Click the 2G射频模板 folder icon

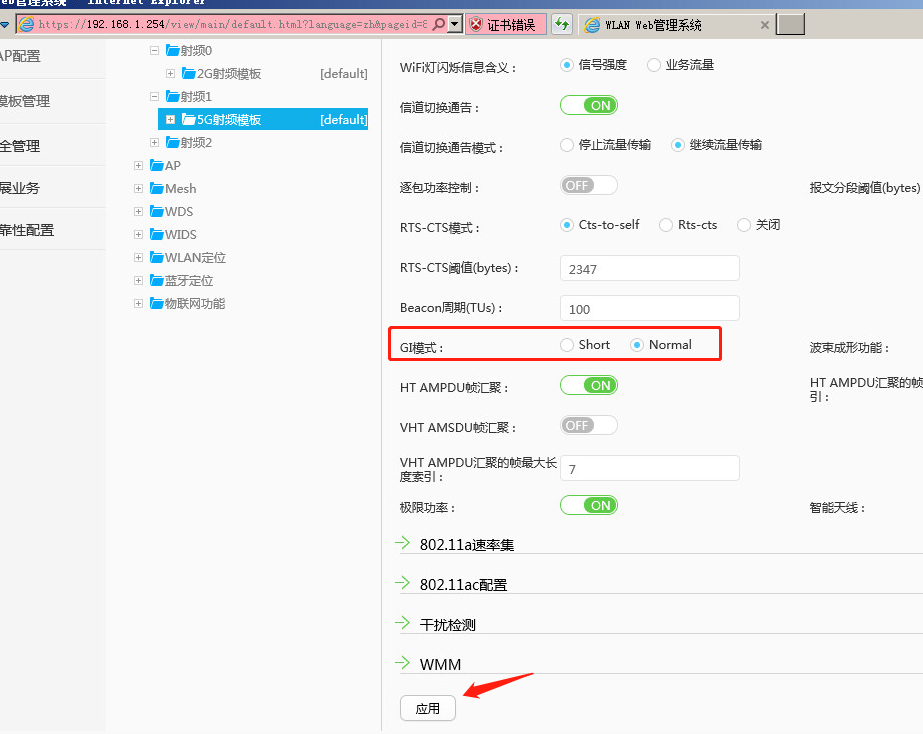[188, 73]
